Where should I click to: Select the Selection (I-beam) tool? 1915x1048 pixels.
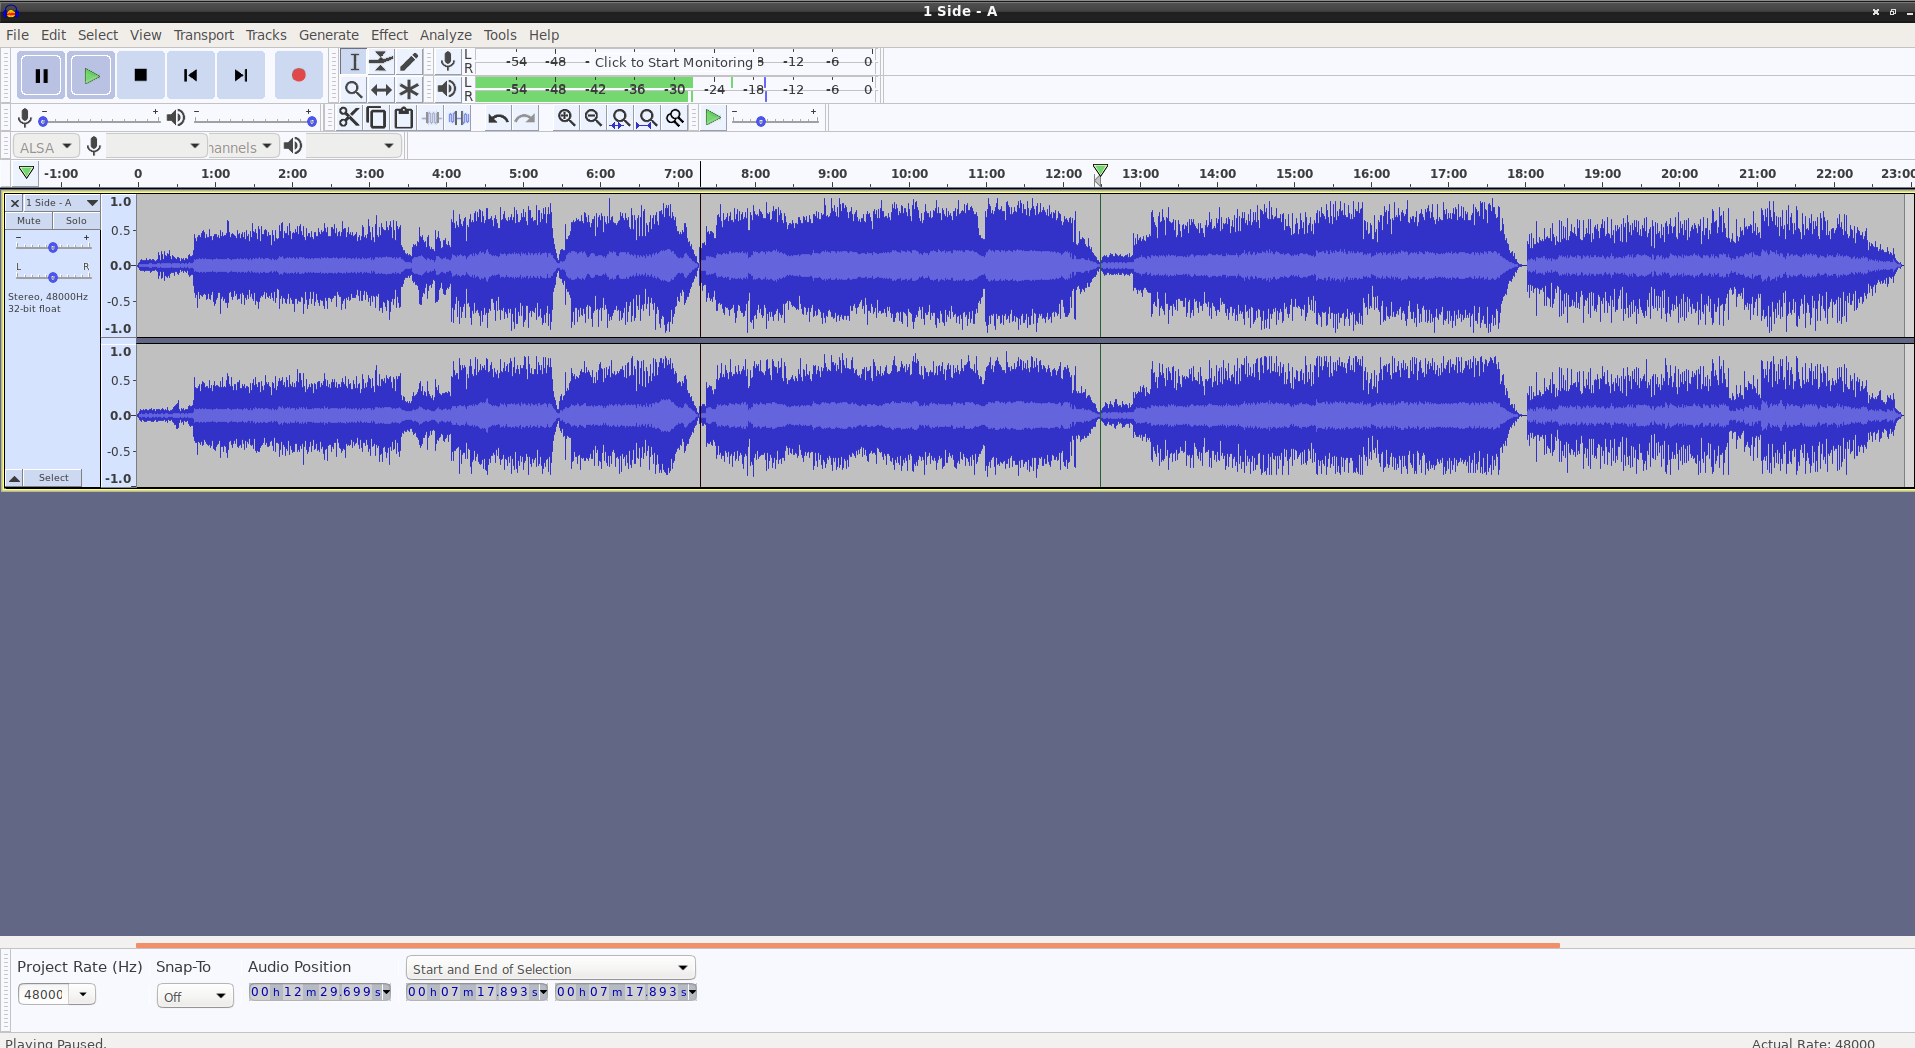point(353,62)
